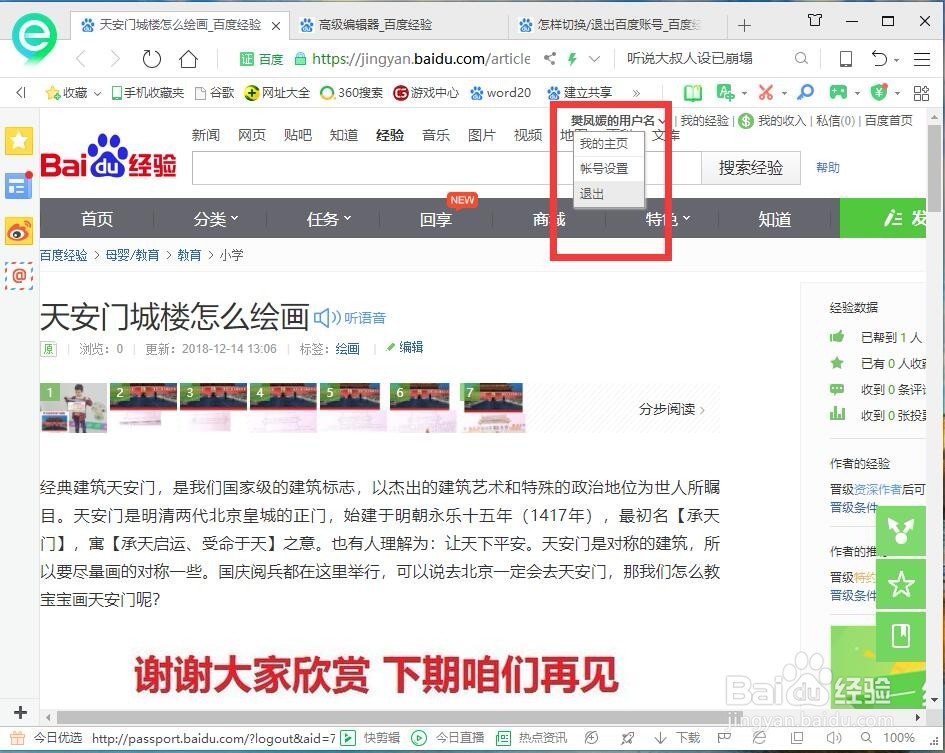The height and width of the screenshot is (753, 945).
Task: Select 我的主页 from user menu
Action: (x=603, y=143)
